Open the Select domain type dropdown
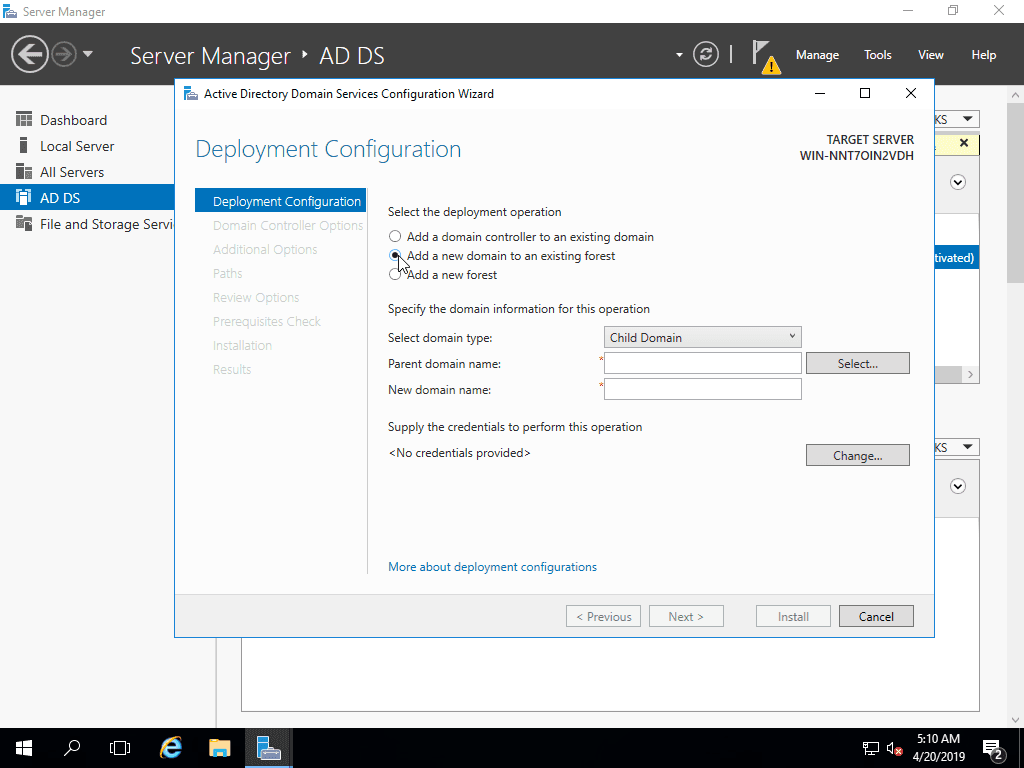Image resolution: width=1024 pixels, height=768 pixels. (x=703, y=337)
